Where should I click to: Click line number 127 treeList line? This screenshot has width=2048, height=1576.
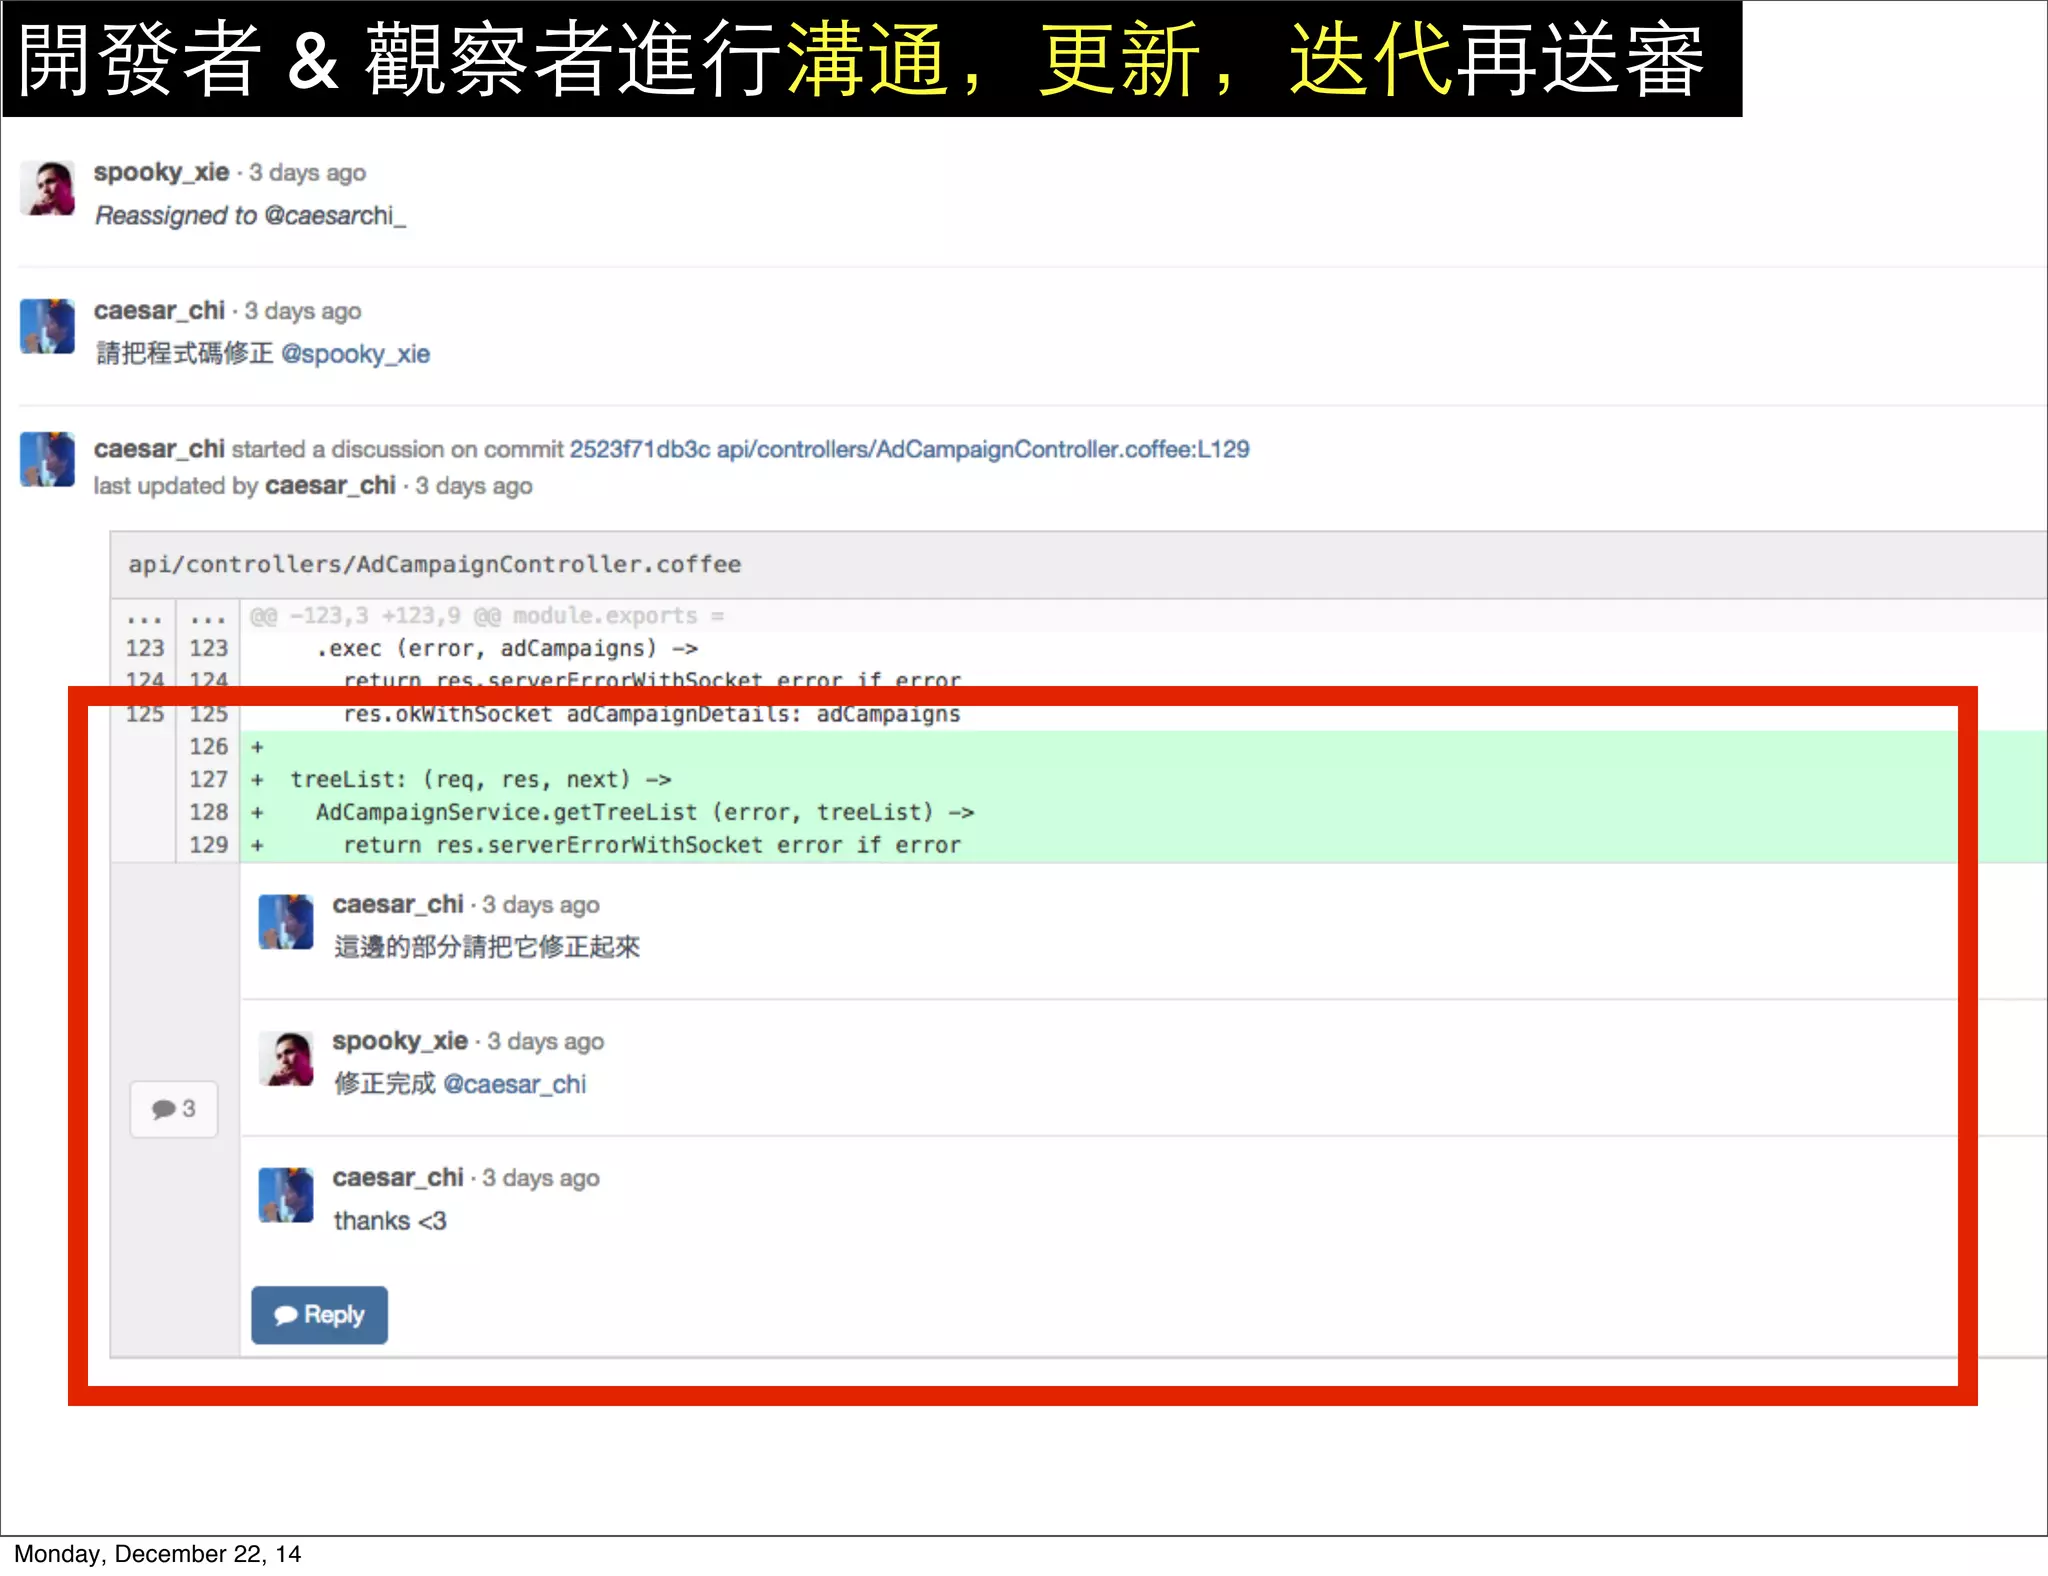[x=208, y=779]
